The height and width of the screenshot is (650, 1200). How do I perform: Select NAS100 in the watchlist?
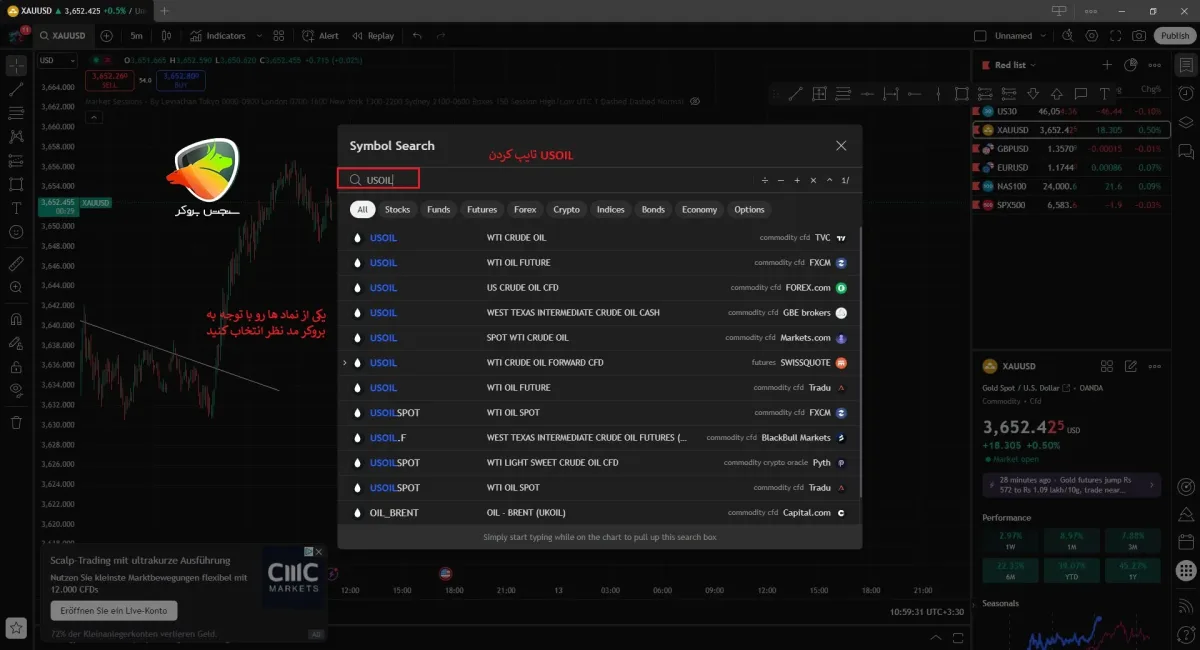[x=1071, y=186]
